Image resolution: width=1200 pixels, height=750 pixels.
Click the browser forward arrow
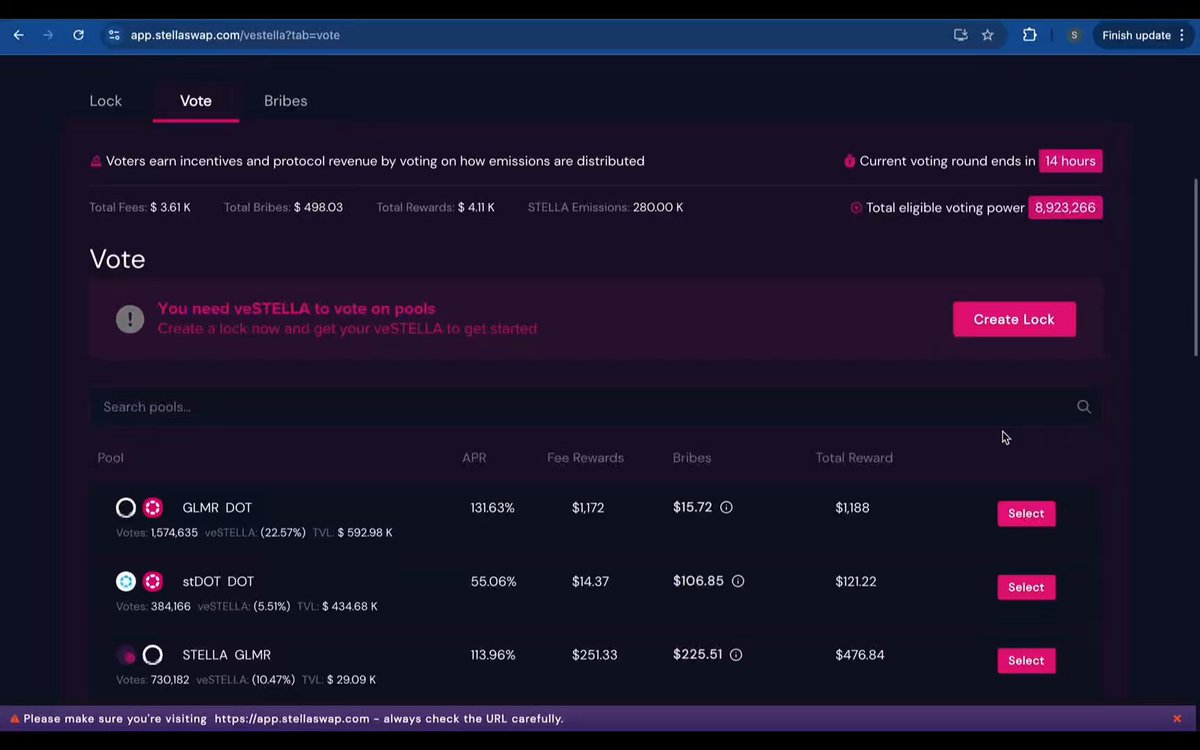point(48,35)
